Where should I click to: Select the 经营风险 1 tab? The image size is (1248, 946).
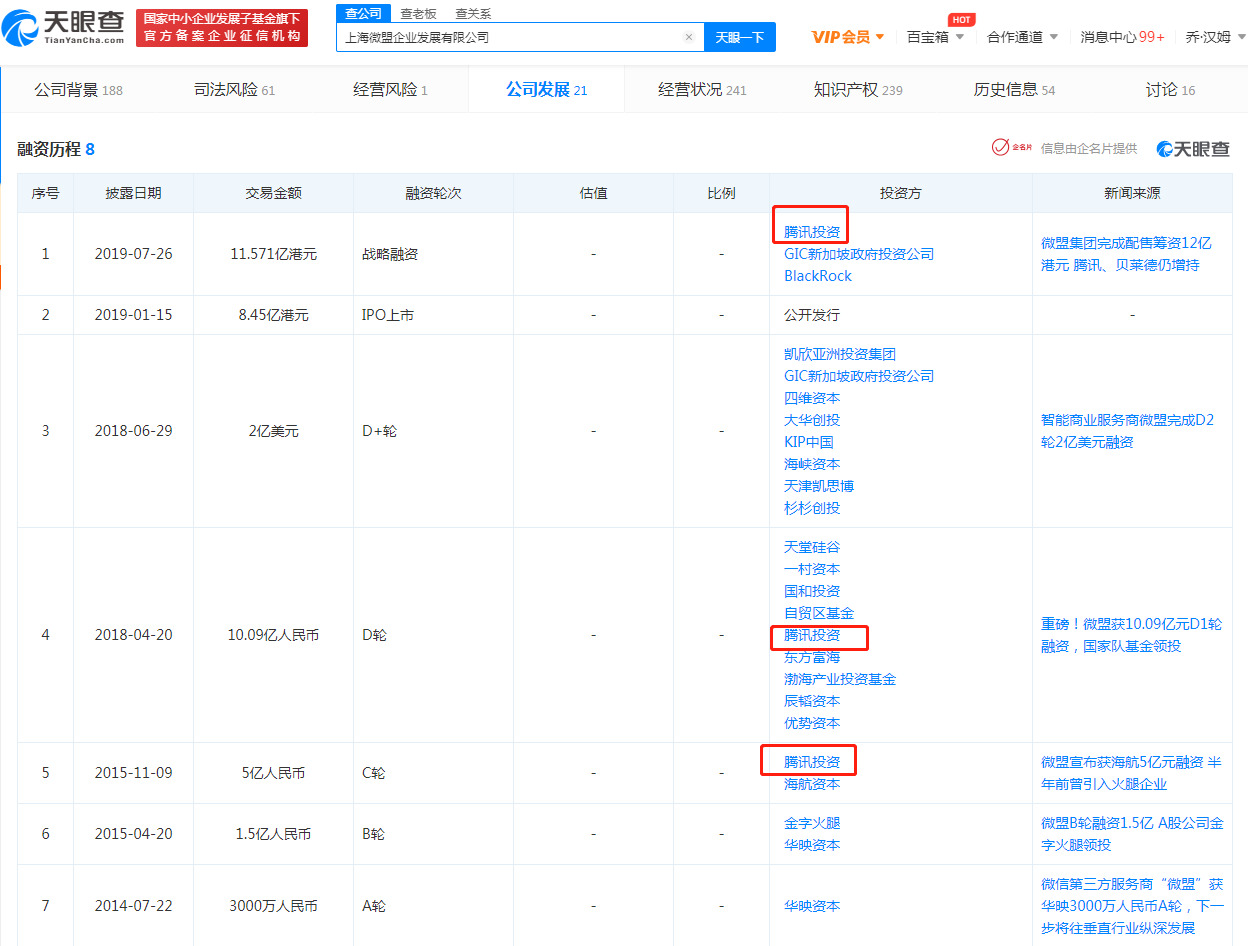coord(390,90)
